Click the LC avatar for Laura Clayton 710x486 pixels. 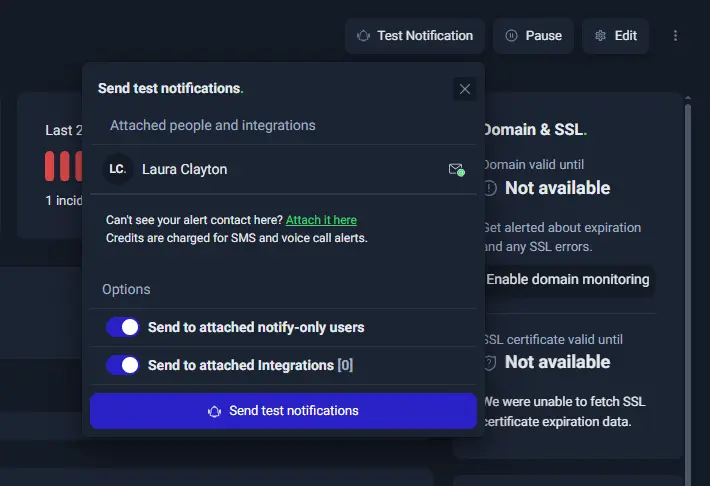[x=118, y=169]
